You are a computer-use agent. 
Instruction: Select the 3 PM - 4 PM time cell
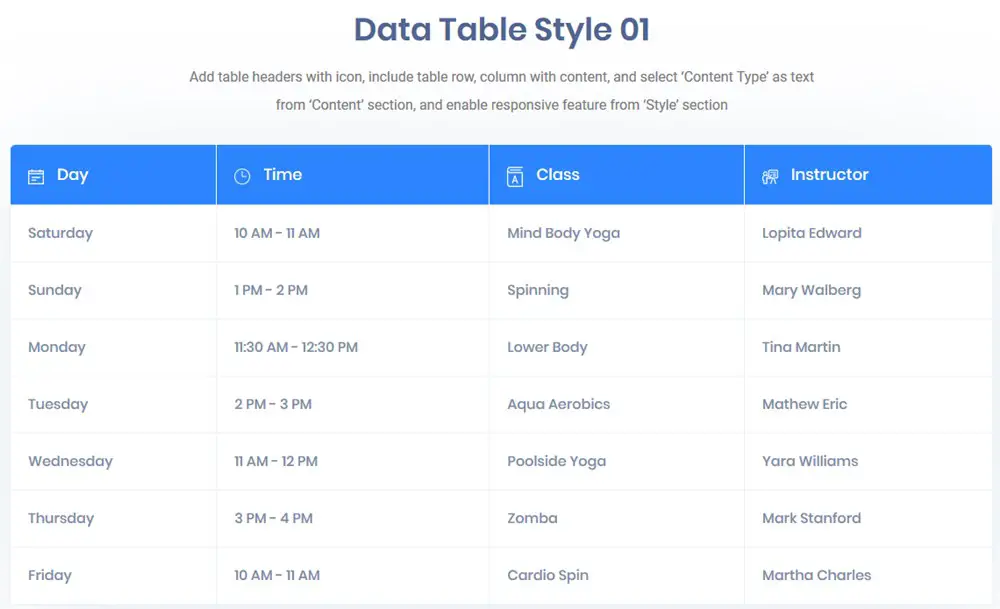click(273, 518)
